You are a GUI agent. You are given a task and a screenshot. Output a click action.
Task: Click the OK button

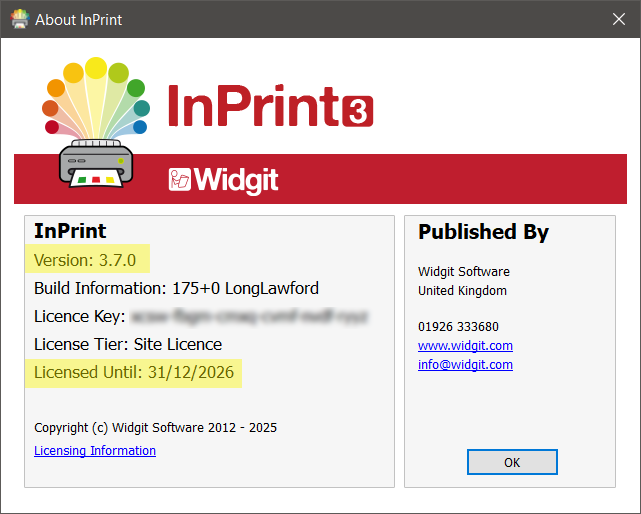coord(512,462)
